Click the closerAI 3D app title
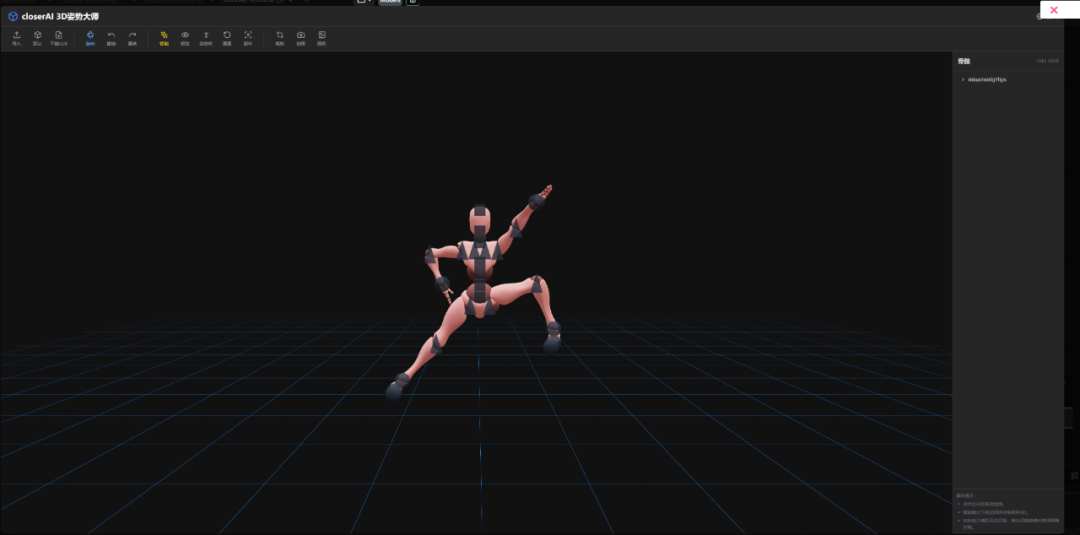The height and width of the screenshot is (535, 1080). [60, 17]
